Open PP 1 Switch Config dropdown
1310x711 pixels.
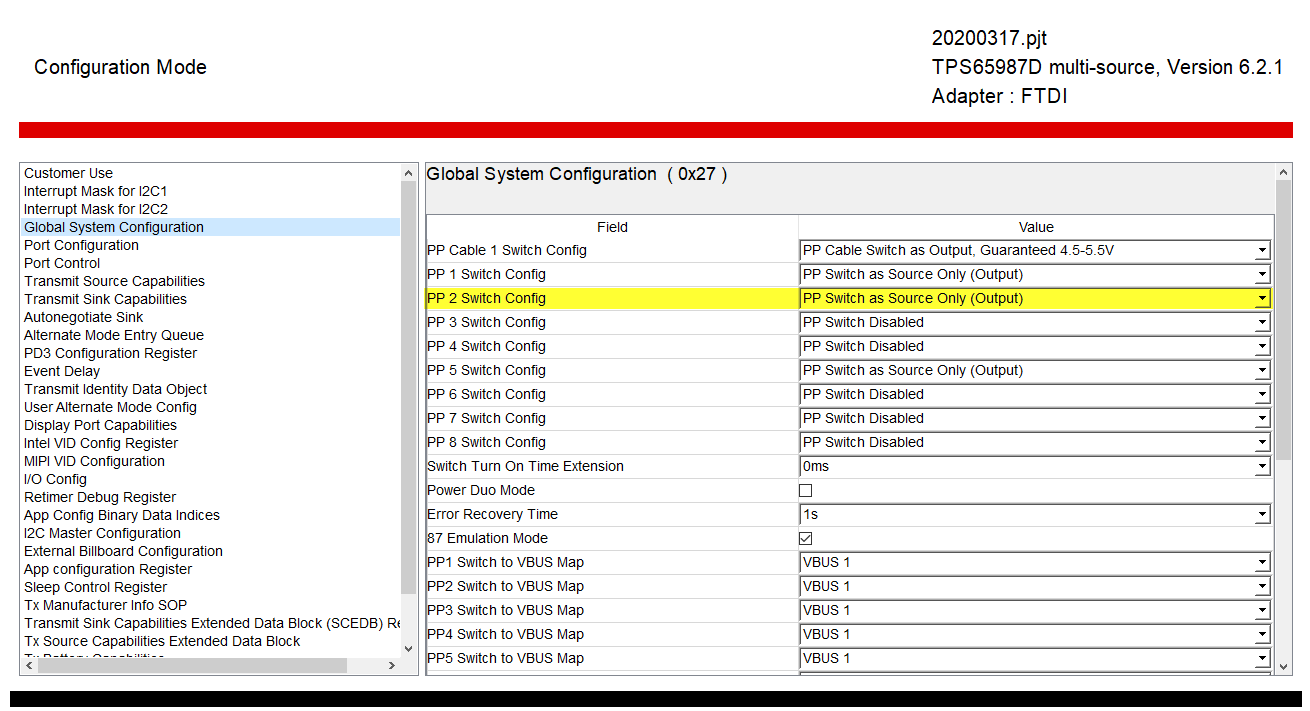(x=1035, y=274)
